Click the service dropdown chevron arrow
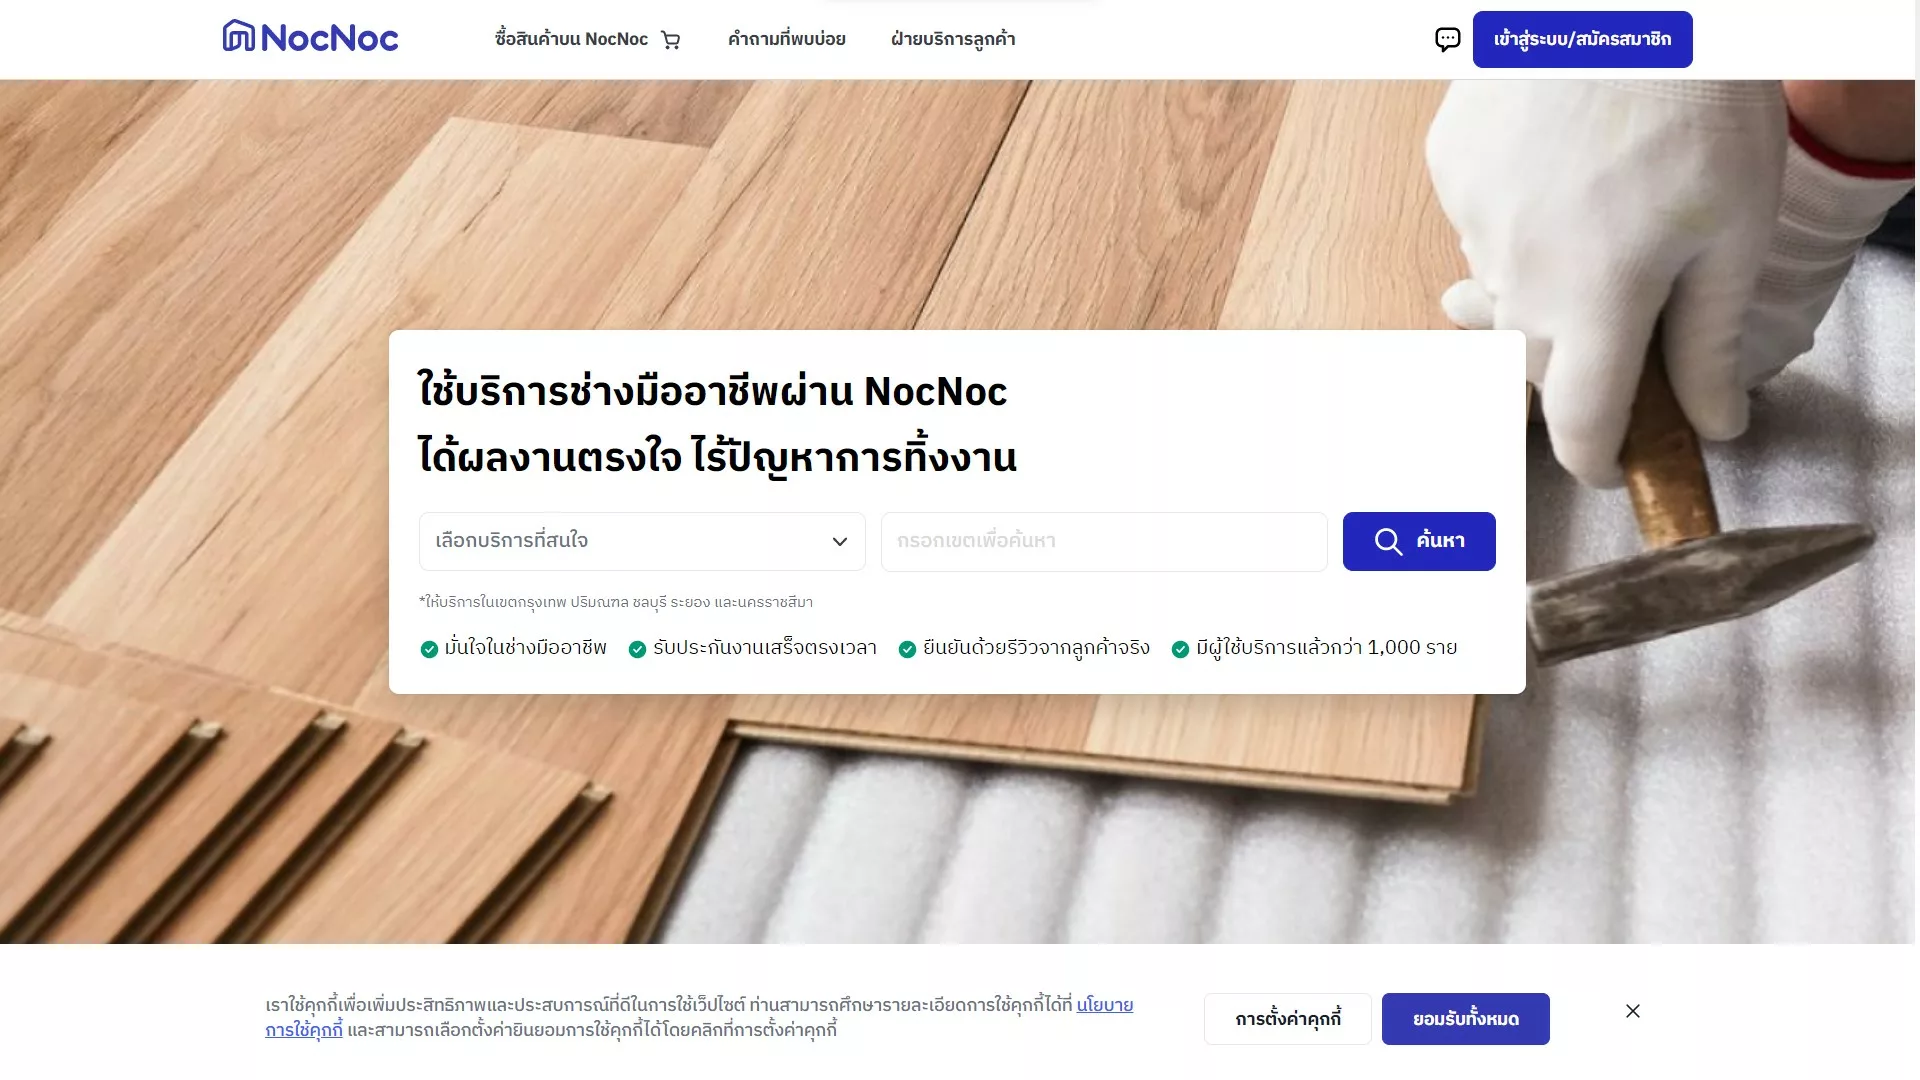The width and height of the screenshot is (1920, 1080). 840,541
